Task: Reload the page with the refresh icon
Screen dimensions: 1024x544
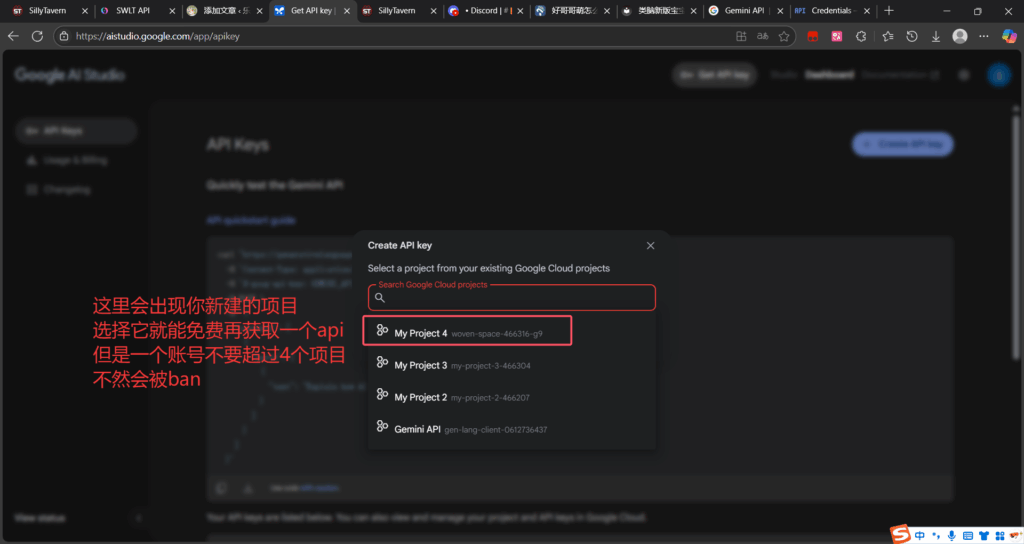Action: tap(37, 36)
